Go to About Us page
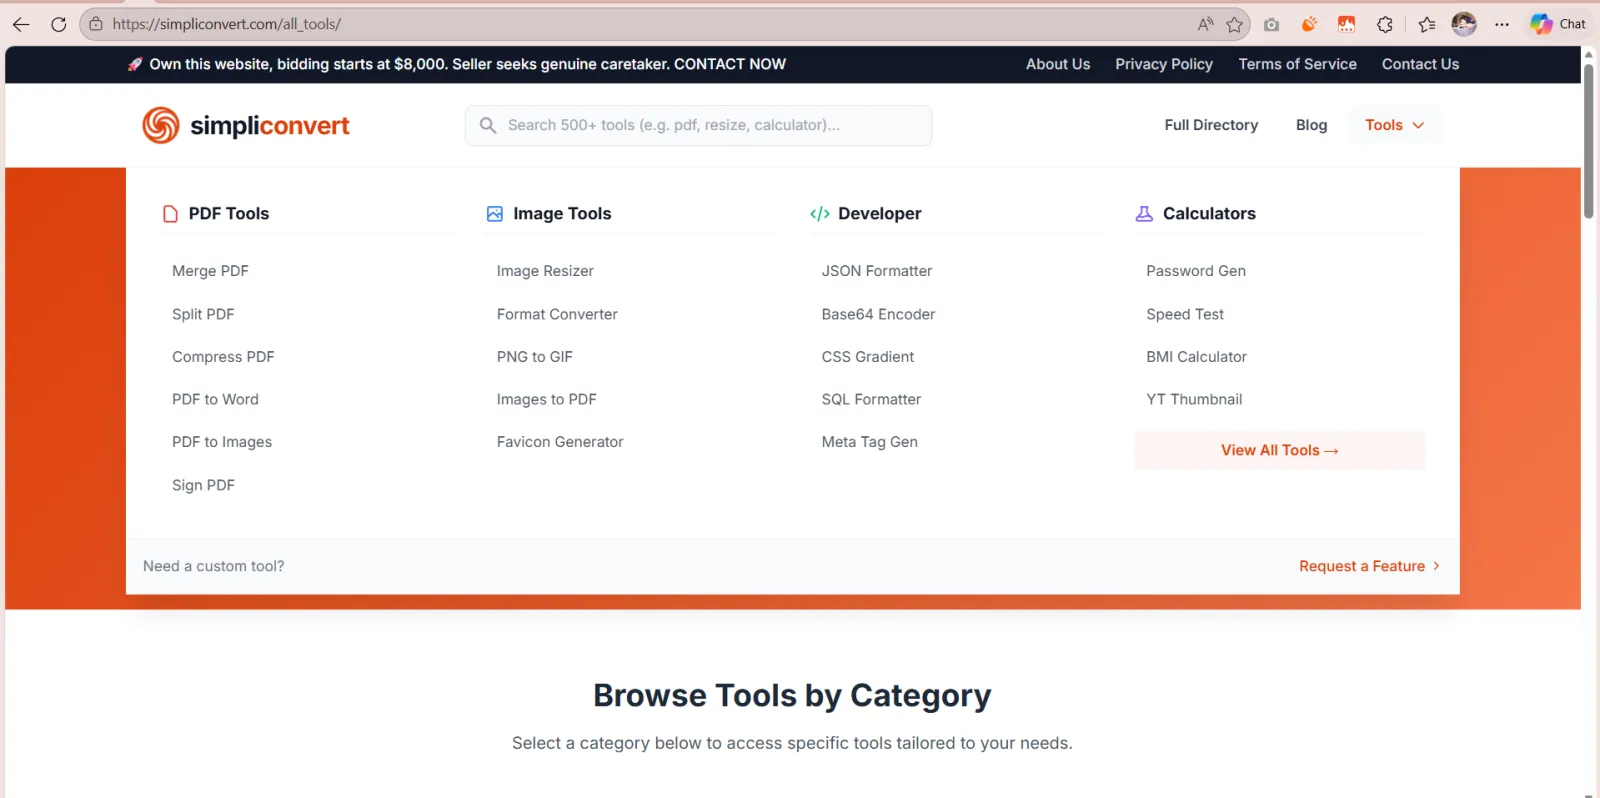The height and width of the screenshot is (798, 1600). click(x=1058, y=64)
